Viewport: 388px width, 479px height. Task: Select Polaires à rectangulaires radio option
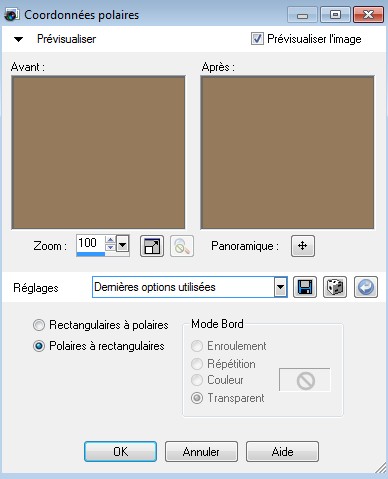click(39, 346)
